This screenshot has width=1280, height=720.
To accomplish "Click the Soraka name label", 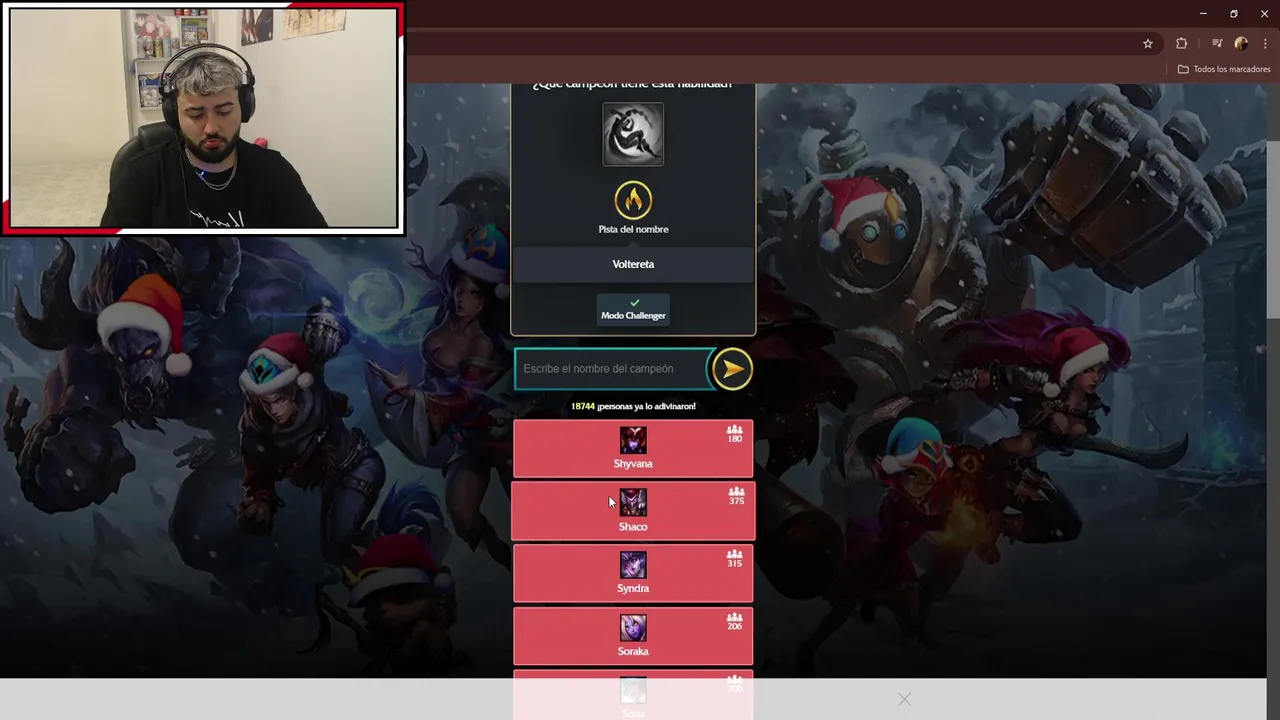I will (633, 652).
